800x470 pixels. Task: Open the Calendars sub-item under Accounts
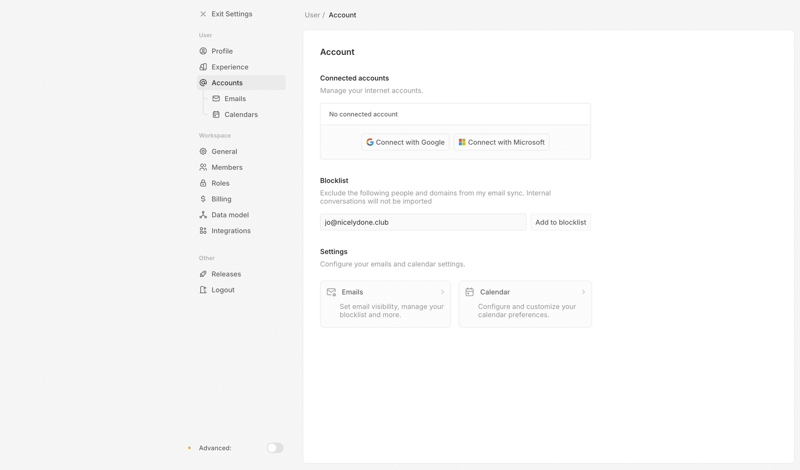coord(247,114)
